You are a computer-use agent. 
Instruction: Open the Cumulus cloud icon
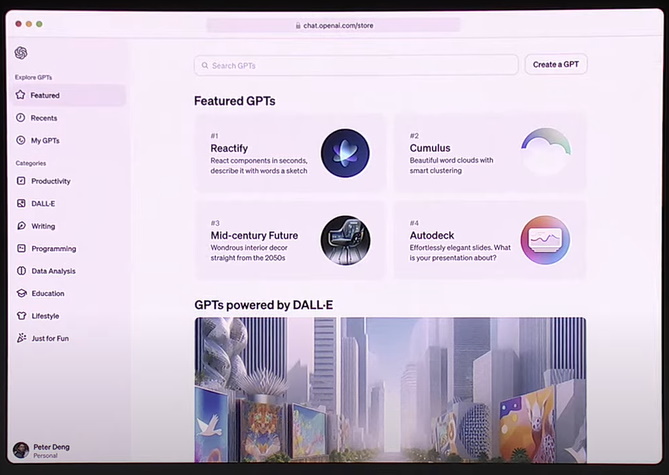click(x=545, y=153)
